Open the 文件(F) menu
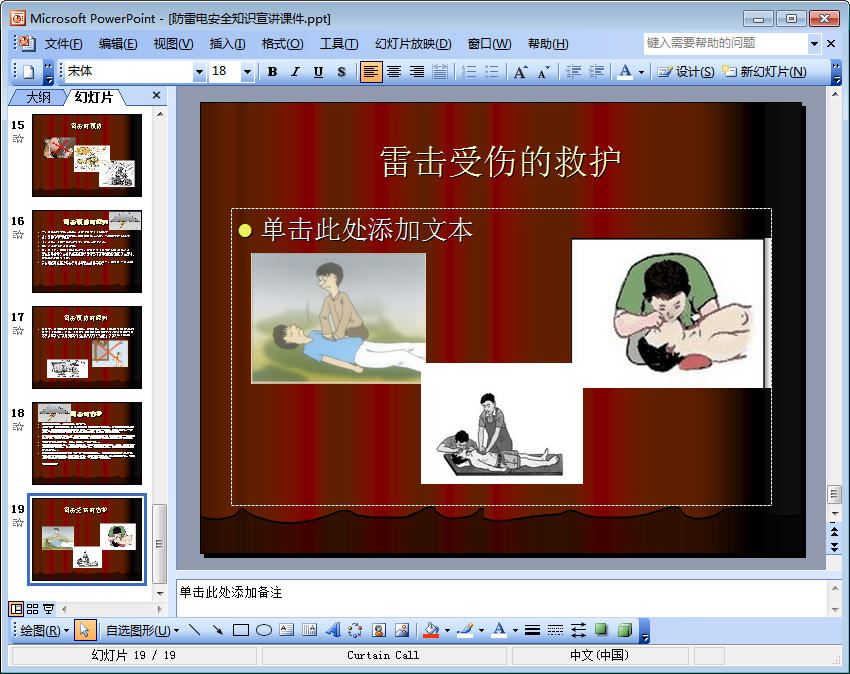 63,44
